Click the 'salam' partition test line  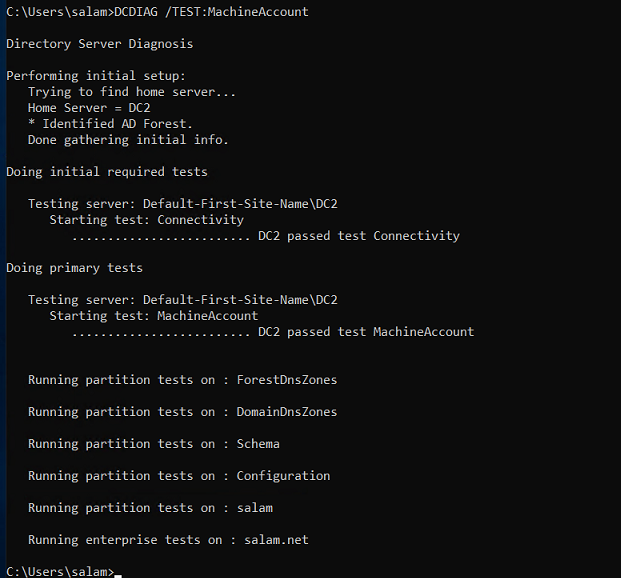(150, 508)
